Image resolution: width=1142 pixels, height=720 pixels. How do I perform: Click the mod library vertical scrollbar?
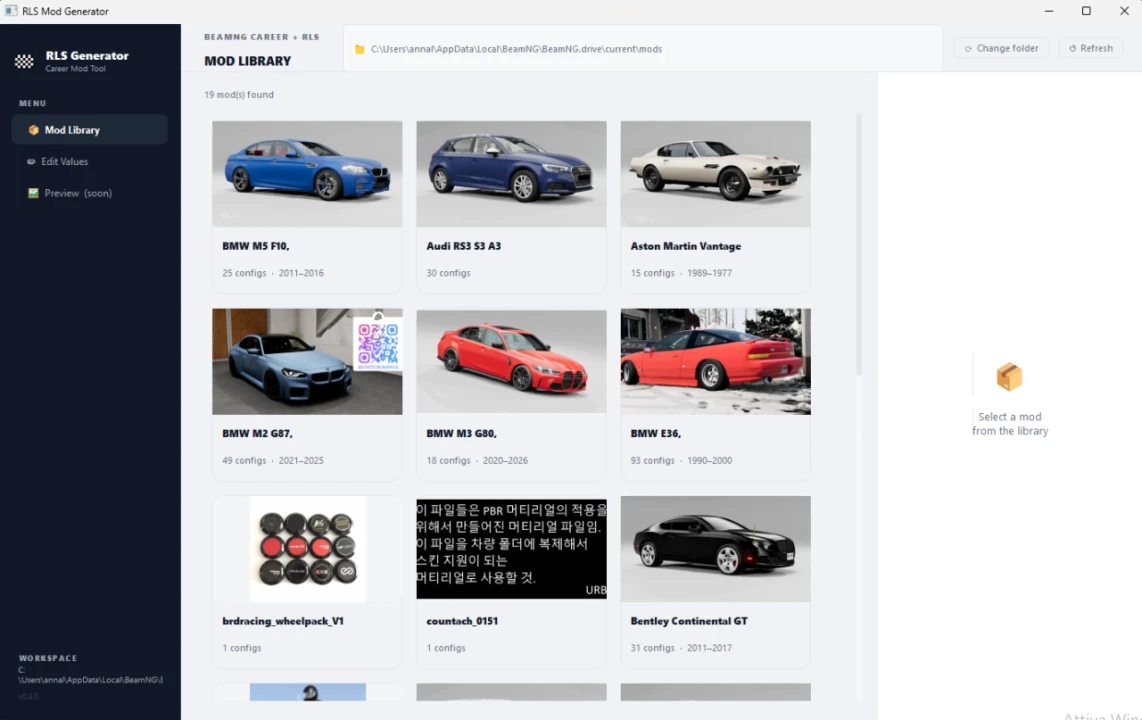859,245
